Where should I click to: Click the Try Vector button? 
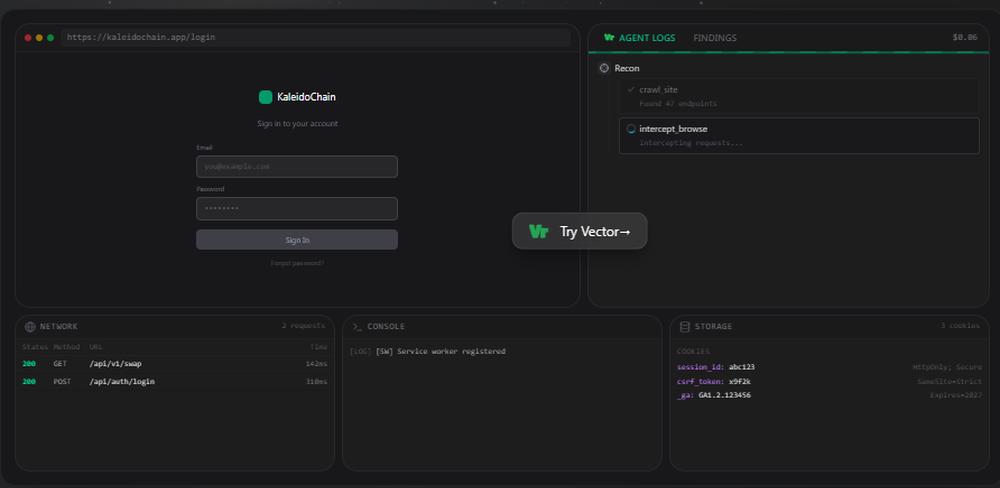[x=580, y=231]
